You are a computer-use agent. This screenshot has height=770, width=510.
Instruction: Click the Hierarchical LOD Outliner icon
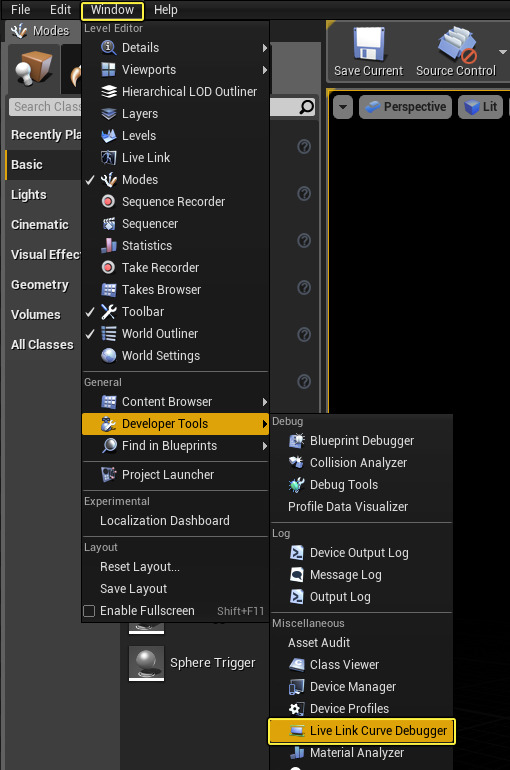coord(108,92)
